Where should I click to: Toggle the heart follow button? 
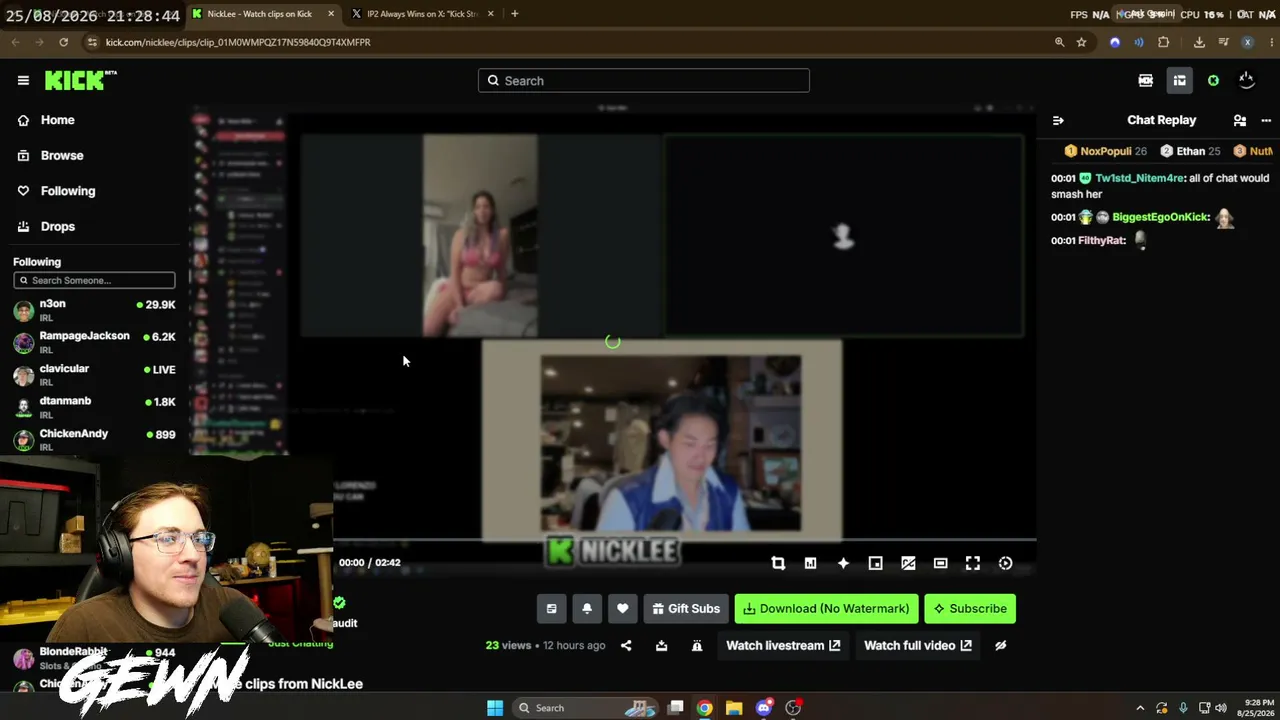(622, 608)
